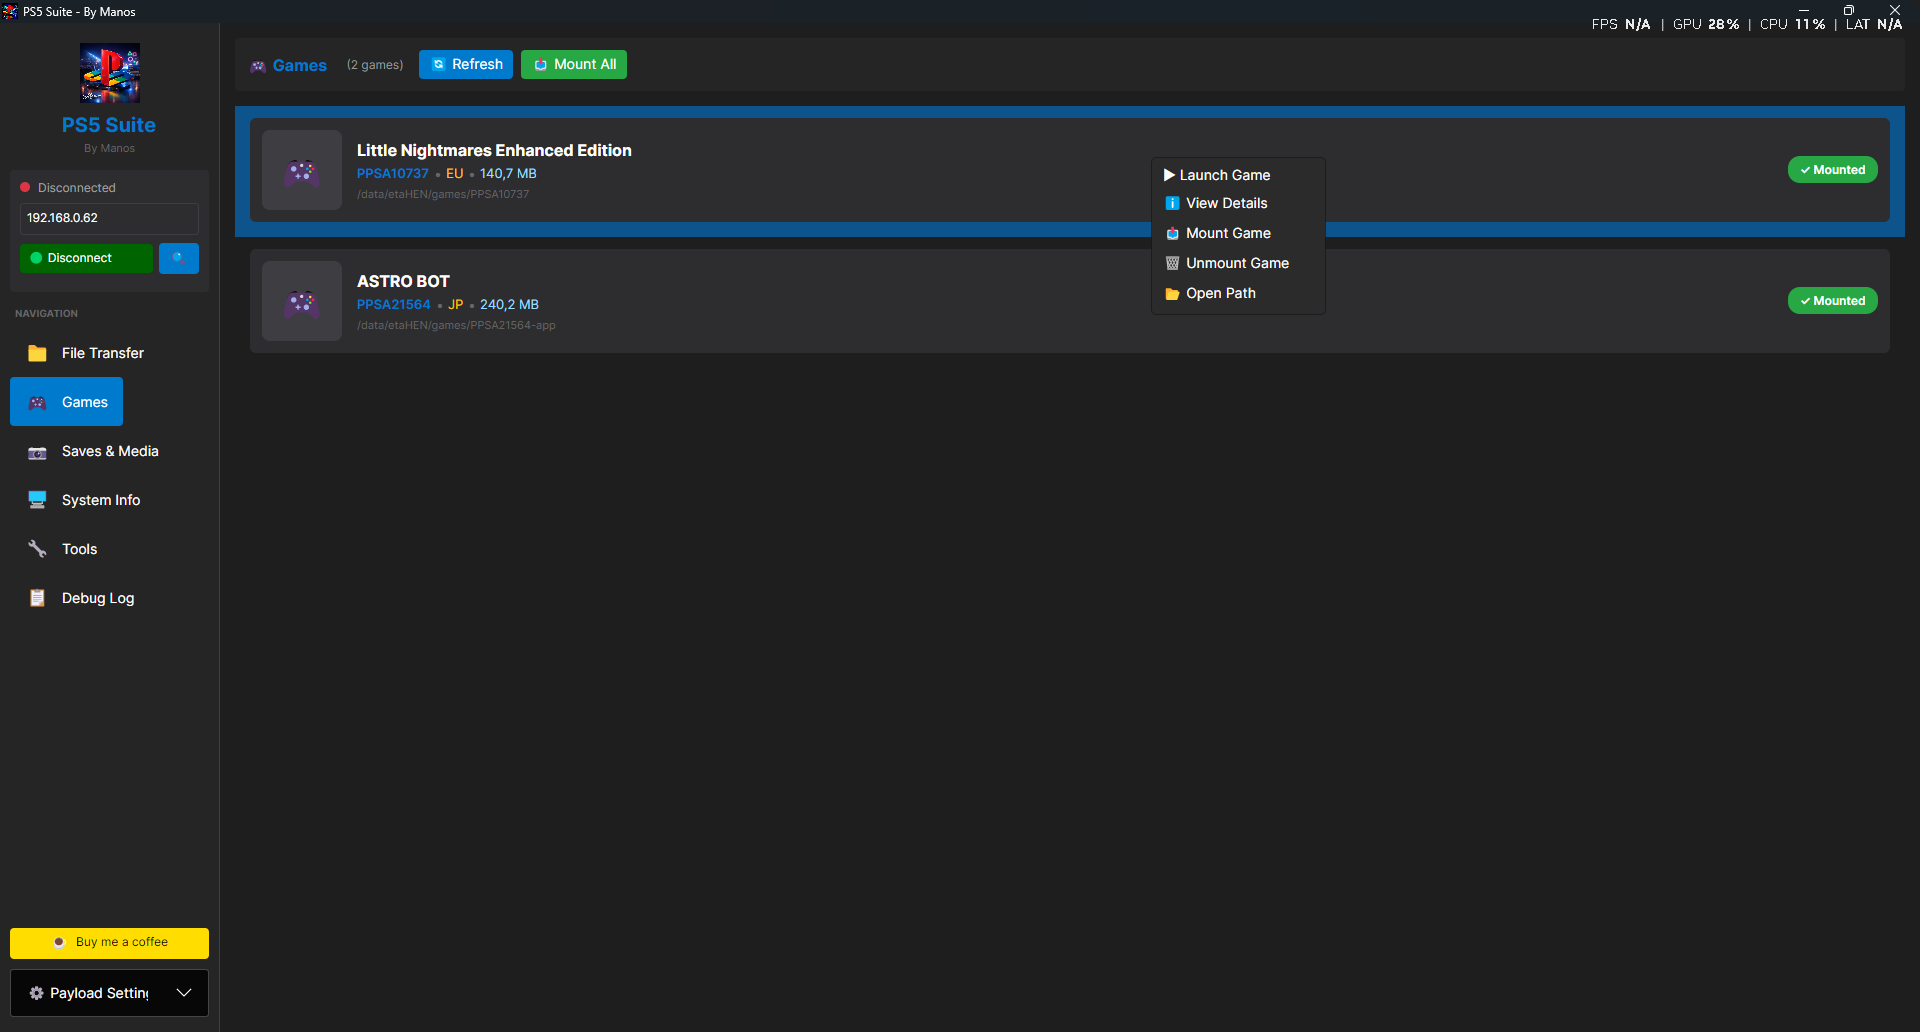1920x1032 pixels.
Task: Click the ASTRO BOT game thumbnail
Action: click(x=302, y=301)
